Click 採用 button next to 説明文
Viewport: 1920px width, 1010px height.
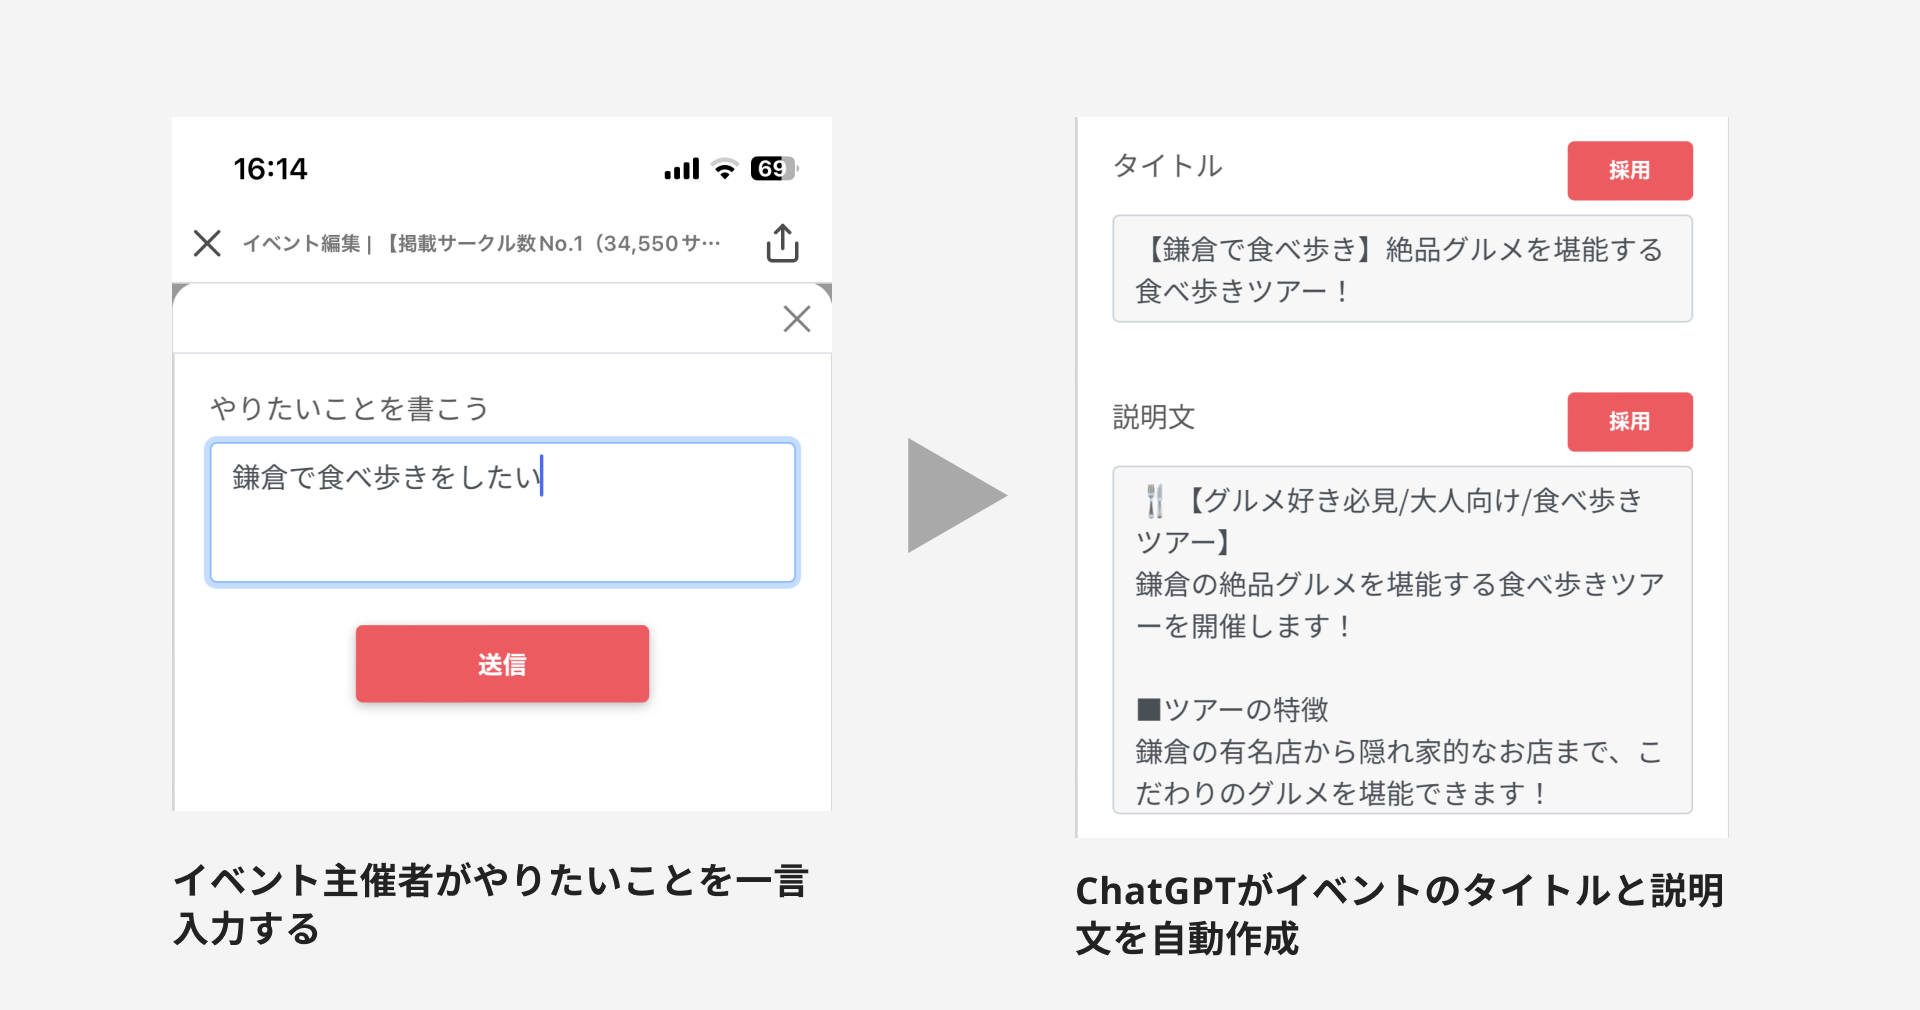point(1629,422)
